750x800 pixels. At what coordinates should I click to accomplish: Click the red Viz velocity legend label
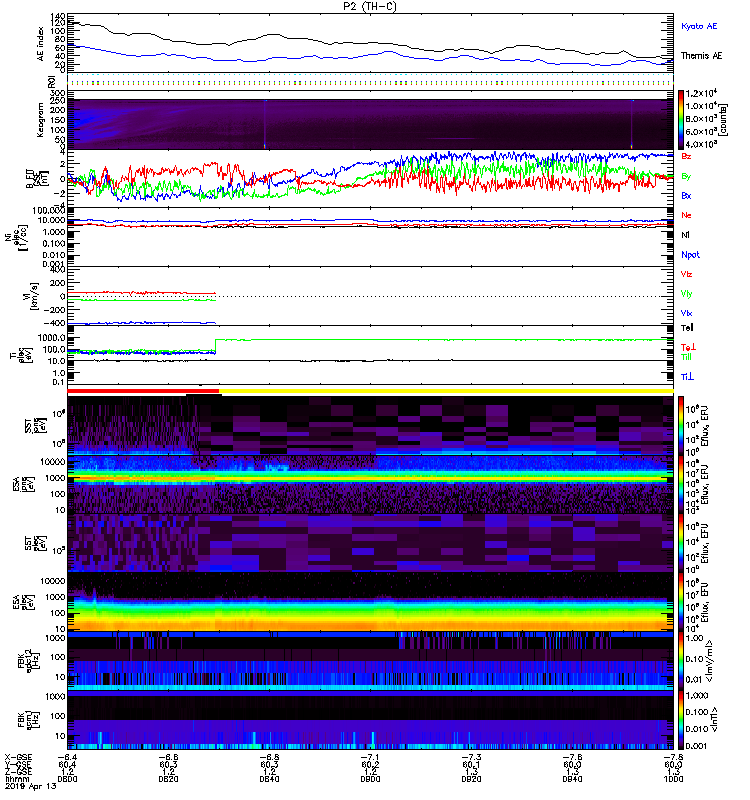(686, 274)
